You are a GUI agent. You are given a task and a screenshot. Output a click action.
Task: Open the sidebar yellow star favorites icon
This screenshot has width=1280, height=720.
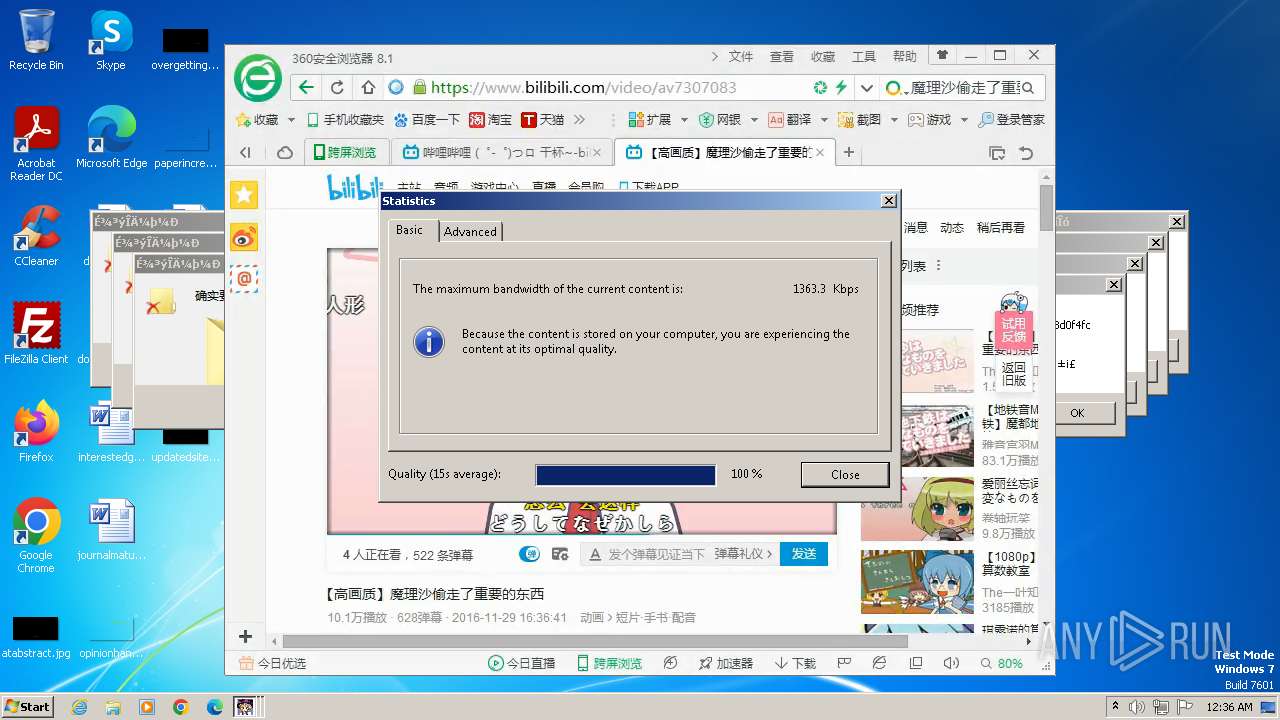pyautogui.click(x=244, y=195)
